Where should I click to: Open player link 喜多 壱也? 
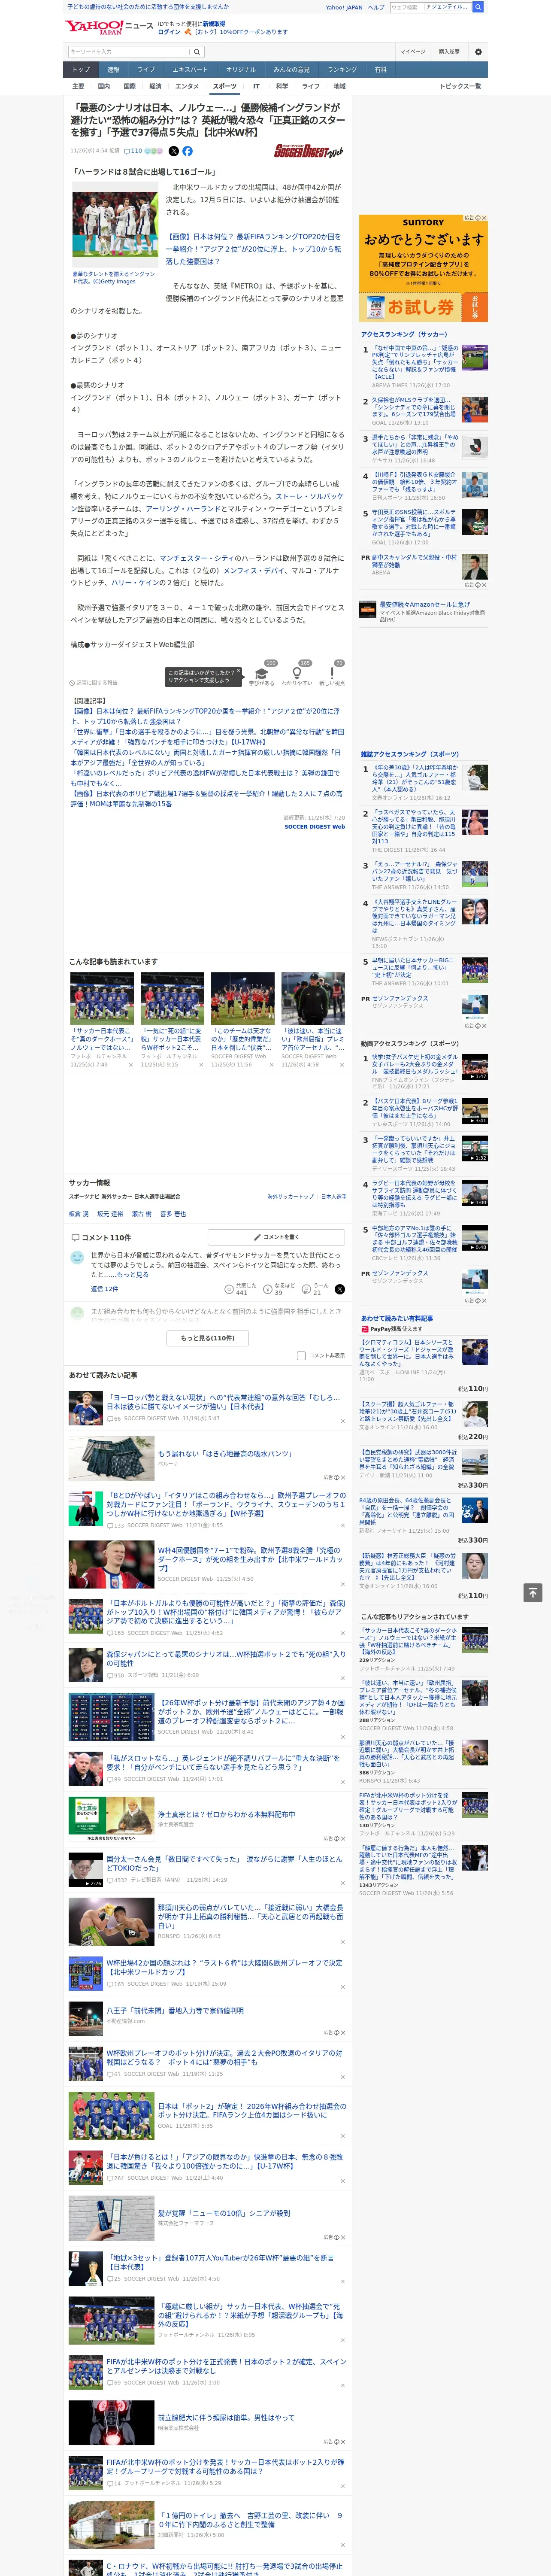(173, 1214)
